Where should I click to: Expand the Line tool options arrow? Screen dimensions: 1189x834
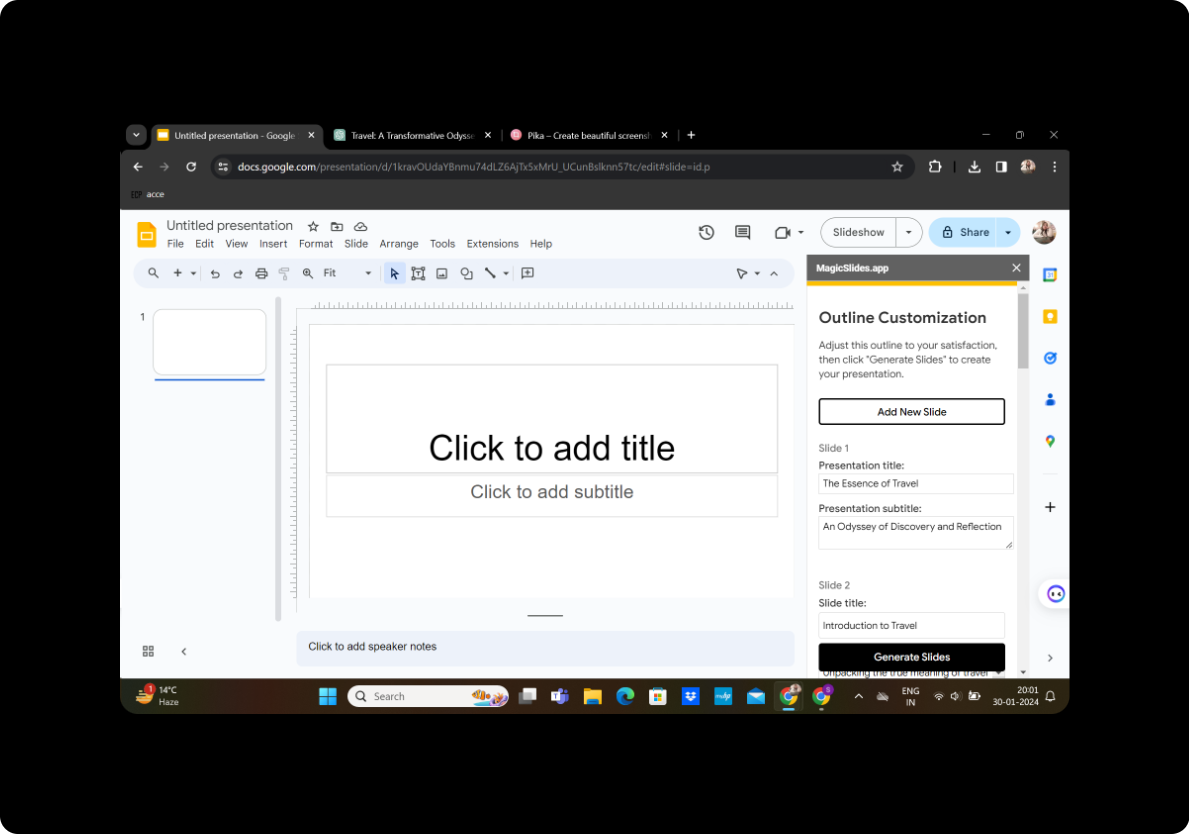click(x=506, y=274)
